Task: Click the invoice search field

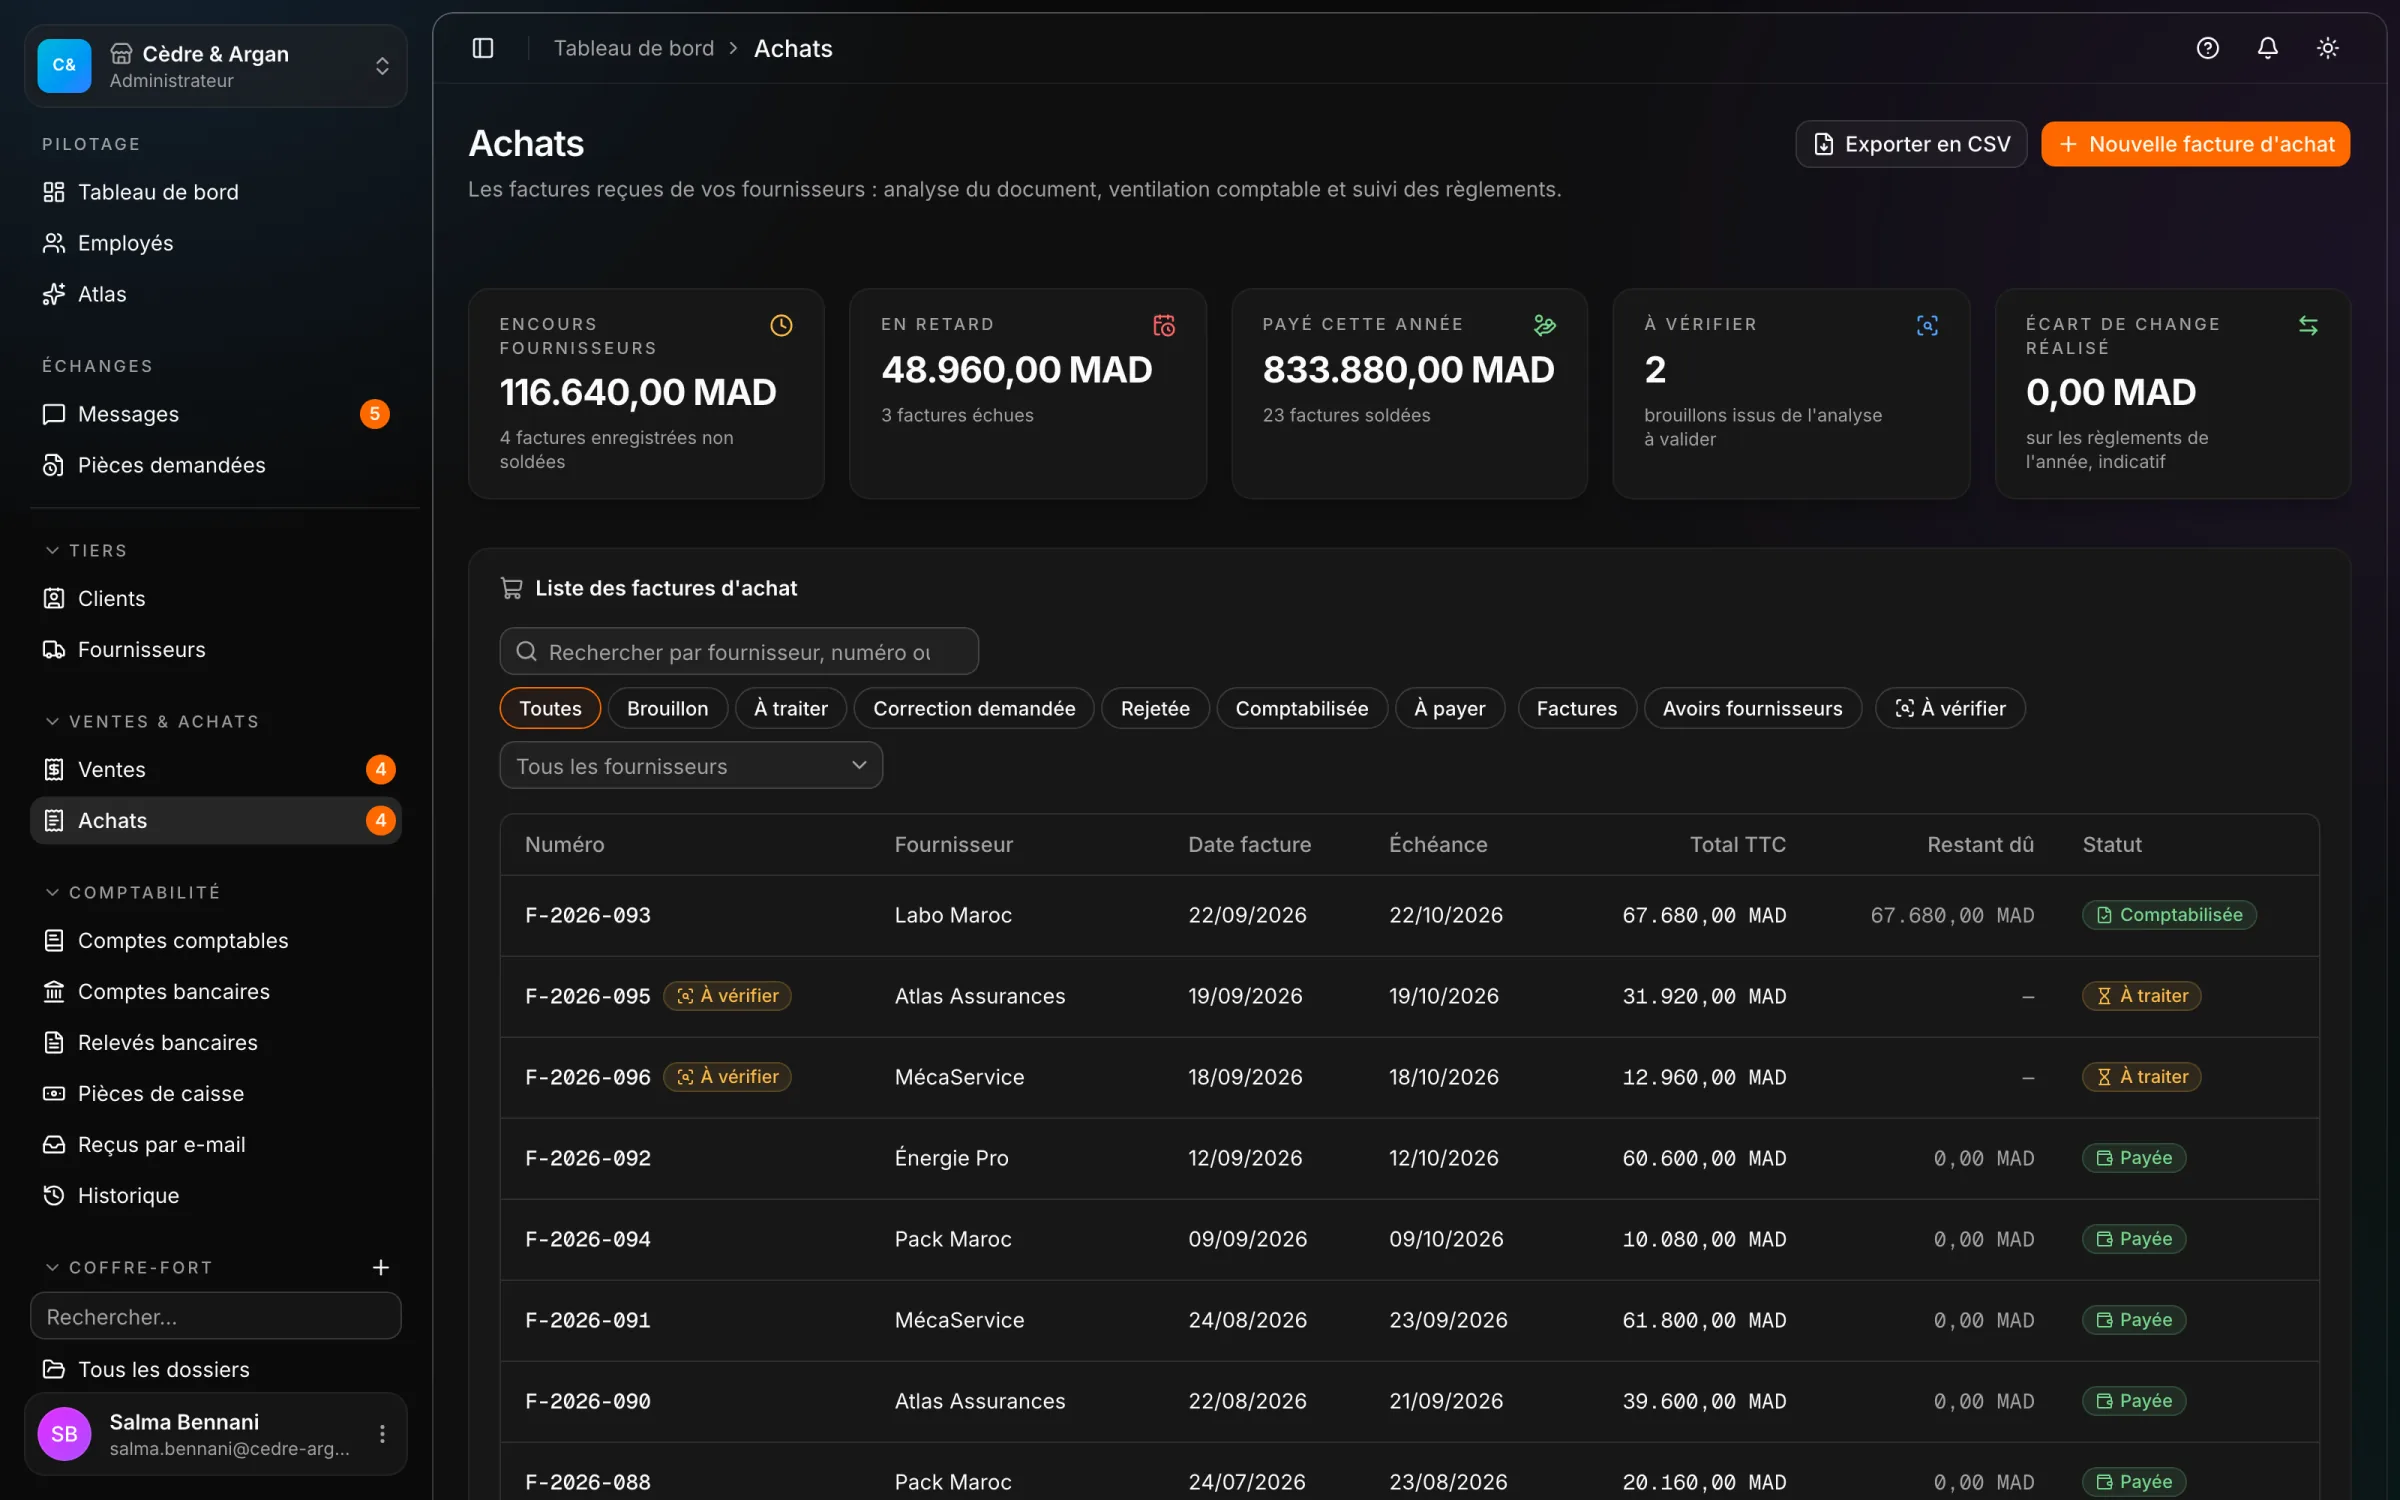Action: point(739,652)
